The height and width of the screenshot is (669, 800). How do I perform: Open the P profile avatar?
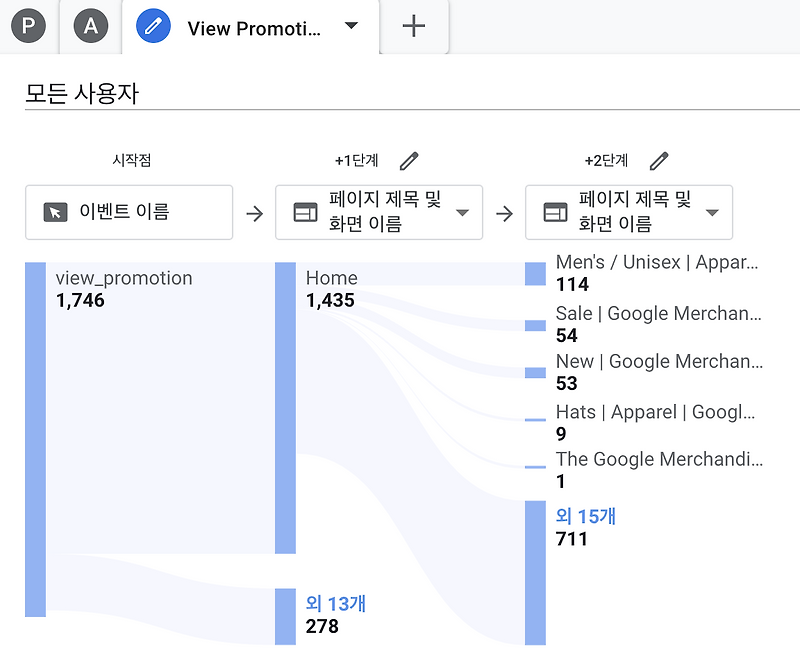29,26
